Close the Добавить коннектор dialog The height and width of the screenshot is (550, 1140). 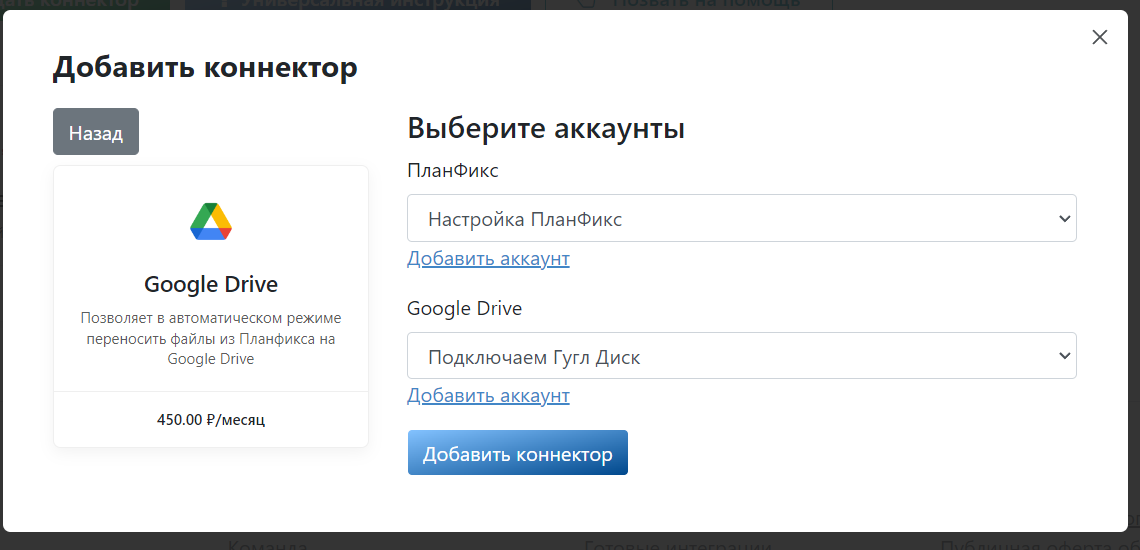tap(1099, 37)
